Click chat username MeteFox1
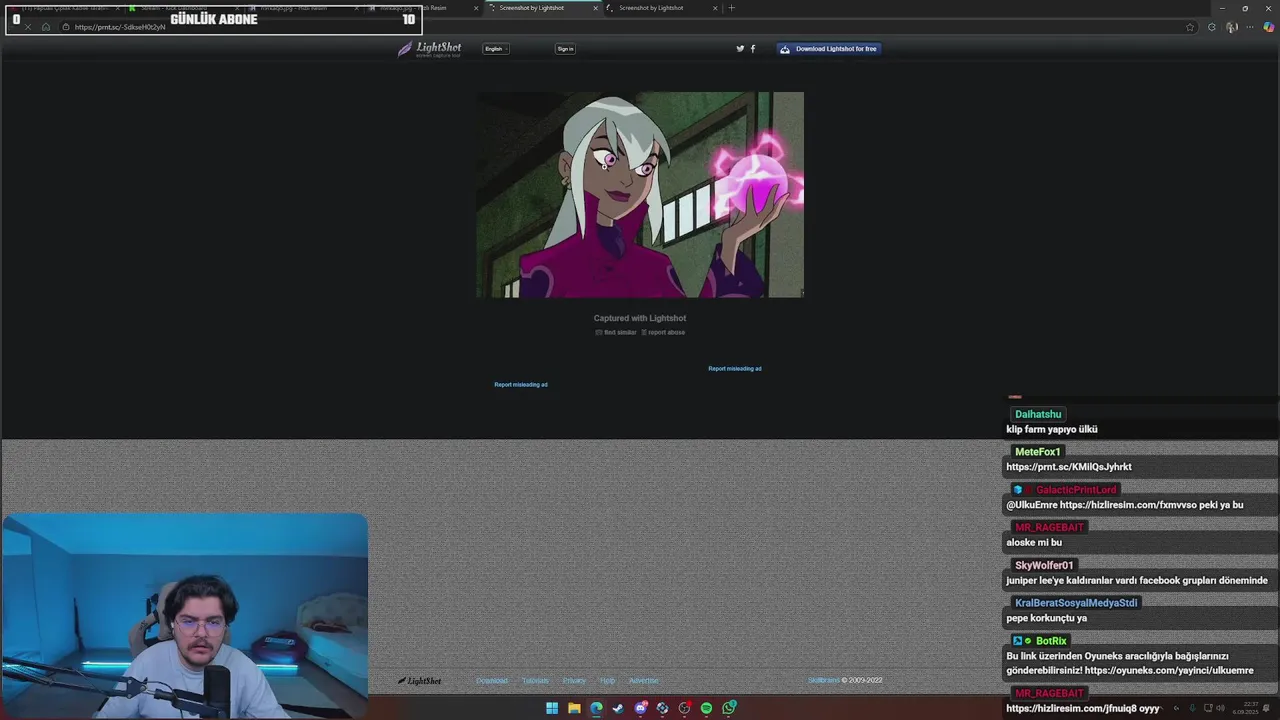This screenshot has height=720, width=1280. tap(1038, 452)
